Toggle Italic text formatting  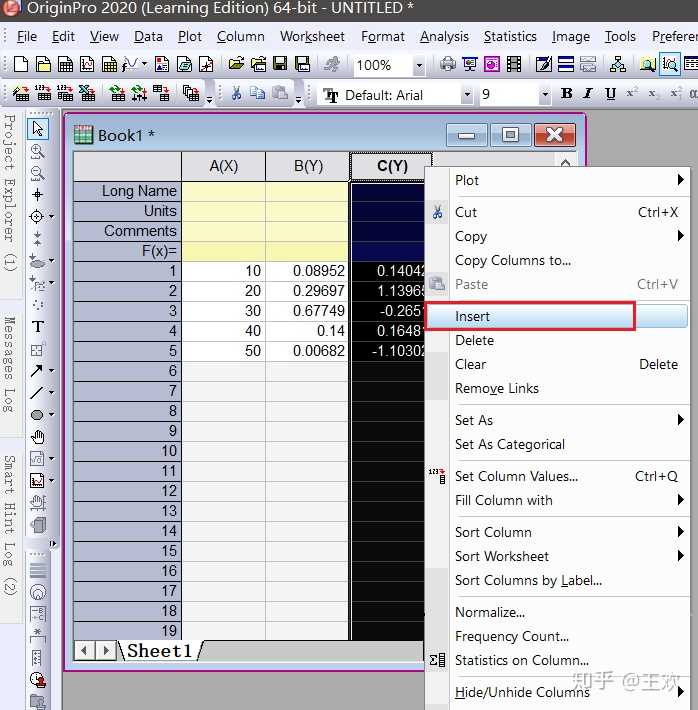[588, 94]
